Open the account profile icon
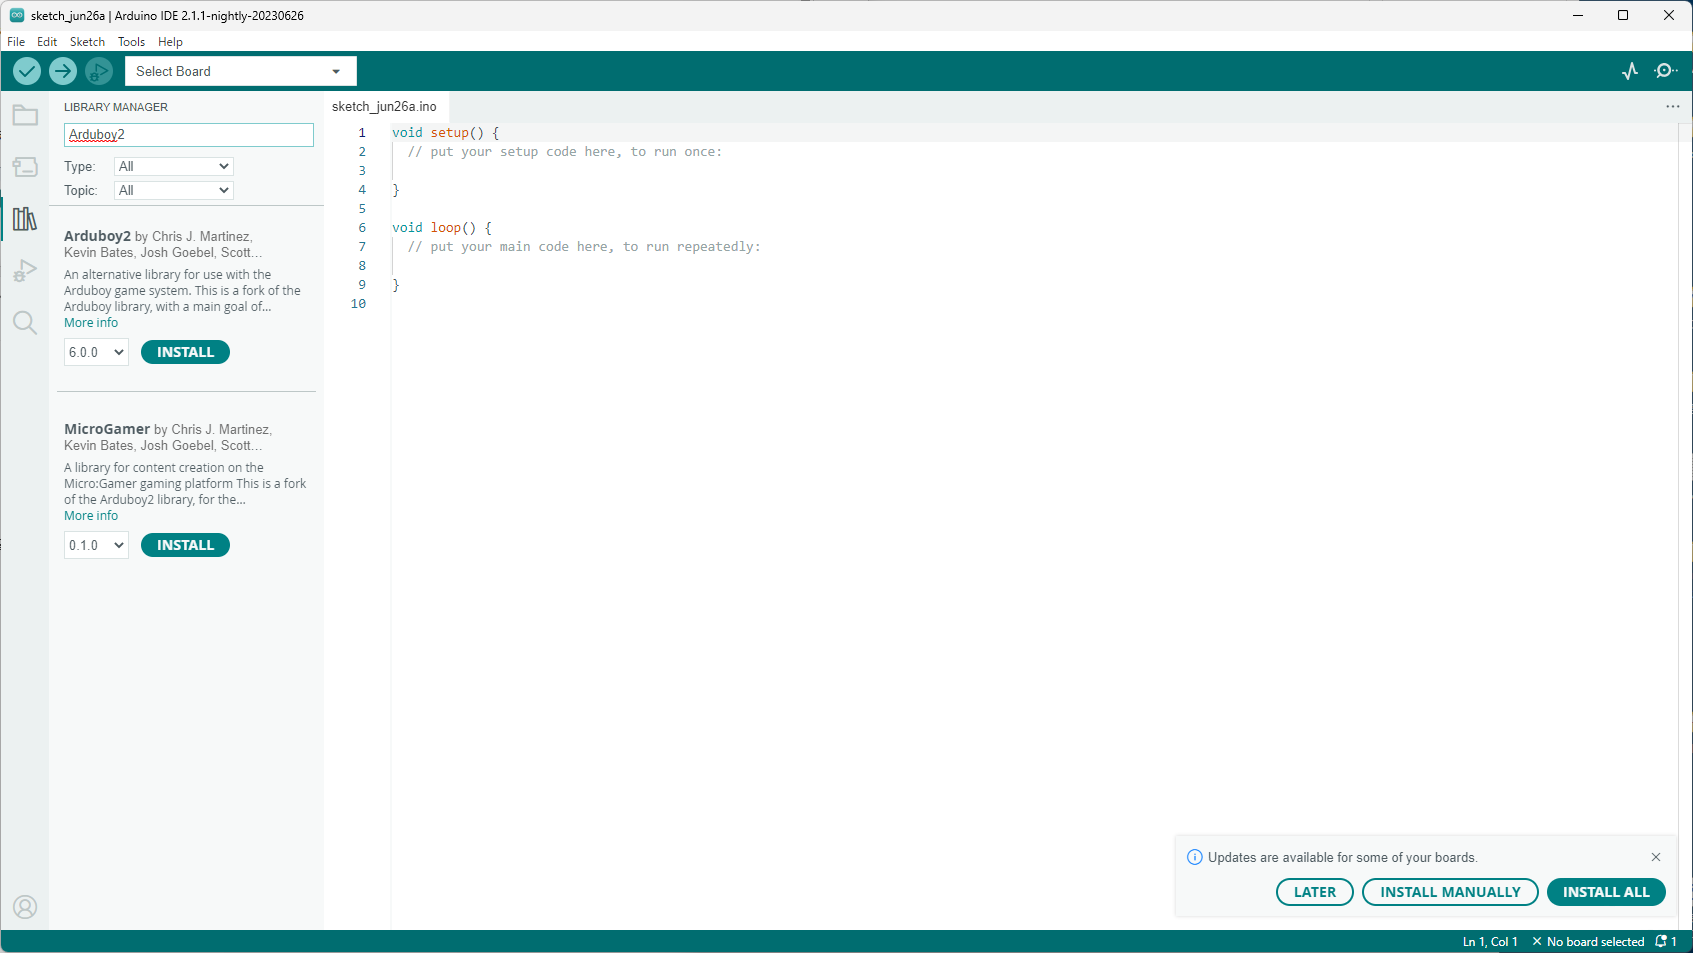Viewport: 1693px width, 953px height. 25,907
